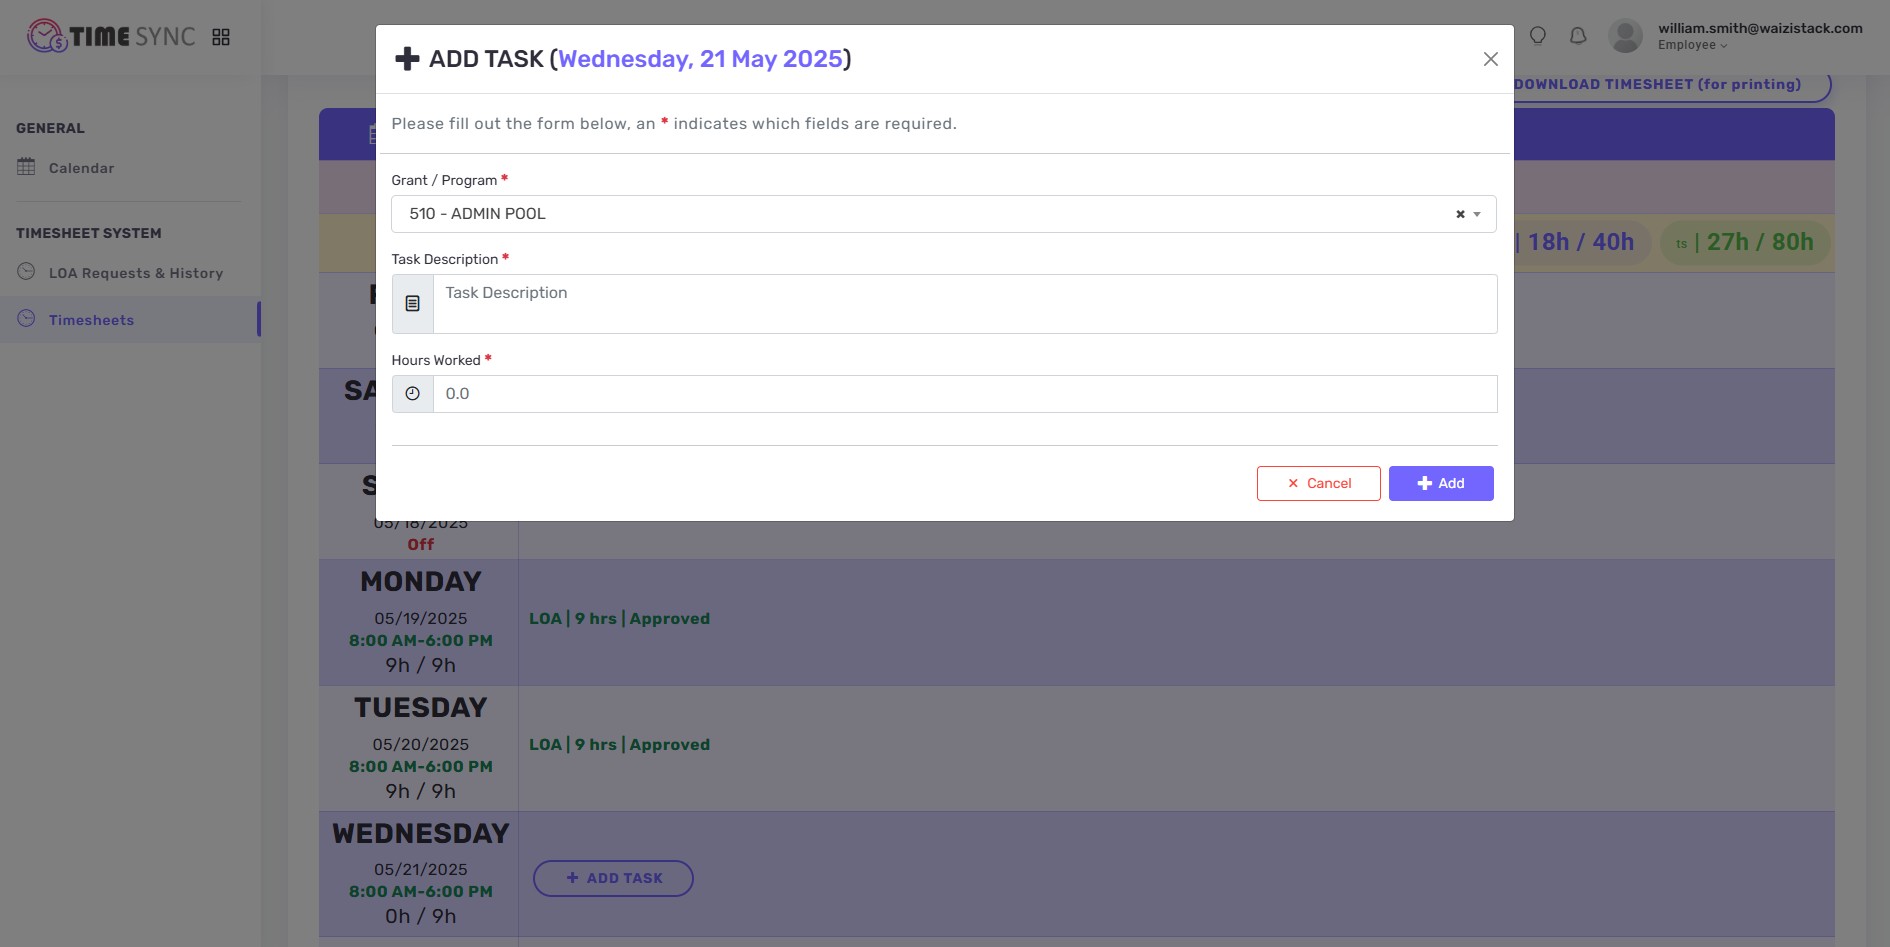Open the Grant dropdown caret arrow
The height and width of the screenshot is (947, 1890).
[x=1475, y=213]
